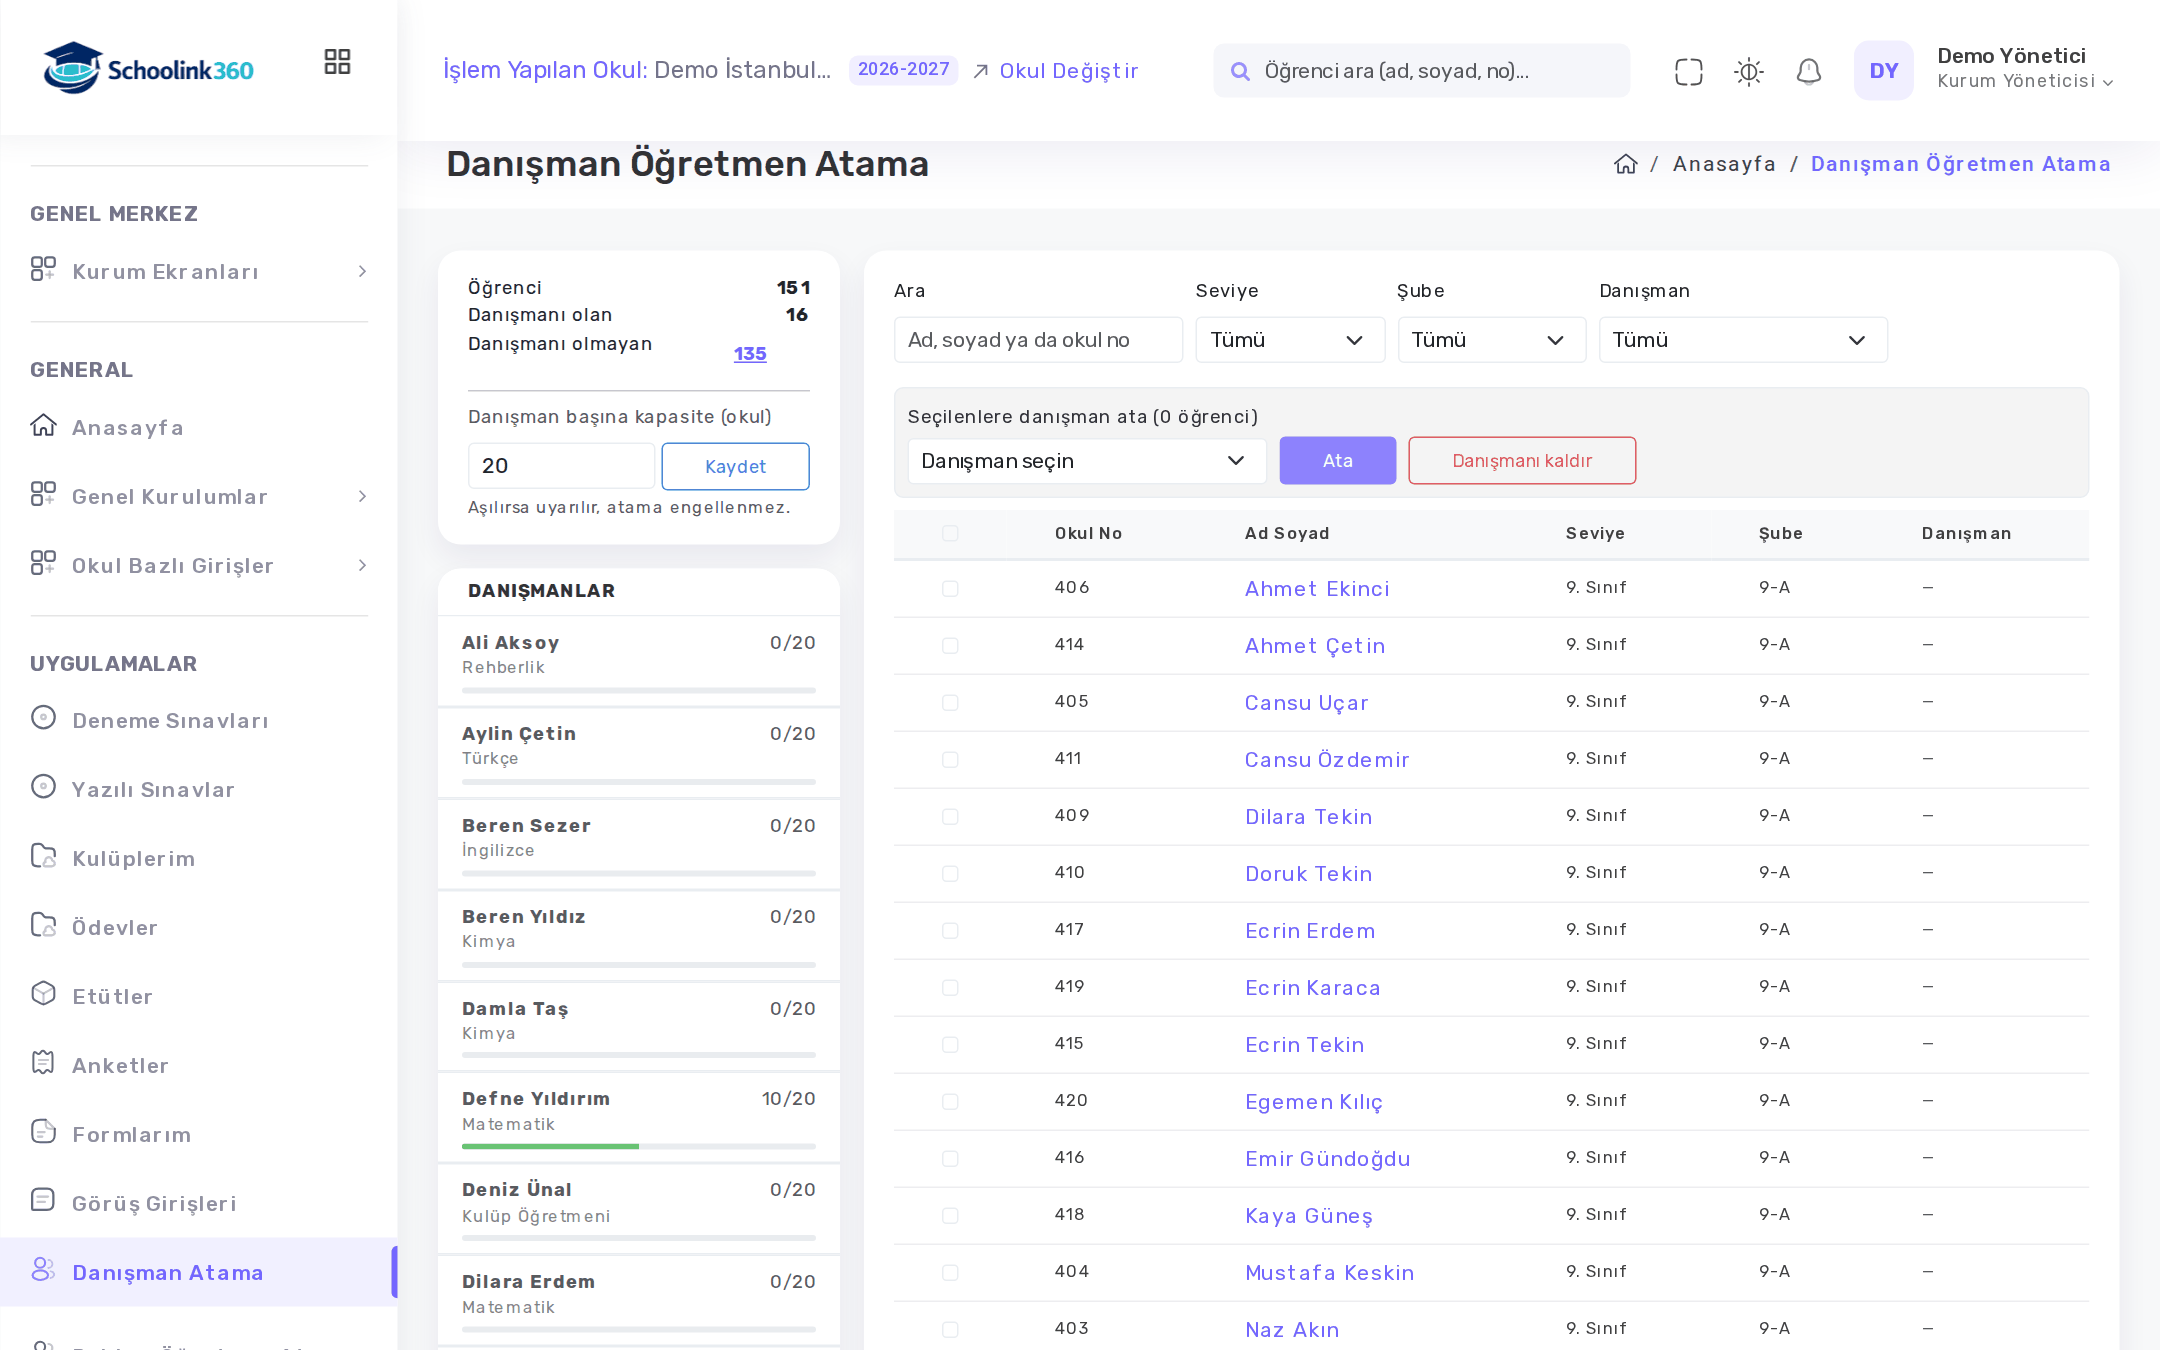Screen dimensions: 2160x1350
Task: Open the grid apps menu icon
Action: click(x=337, y=62)
